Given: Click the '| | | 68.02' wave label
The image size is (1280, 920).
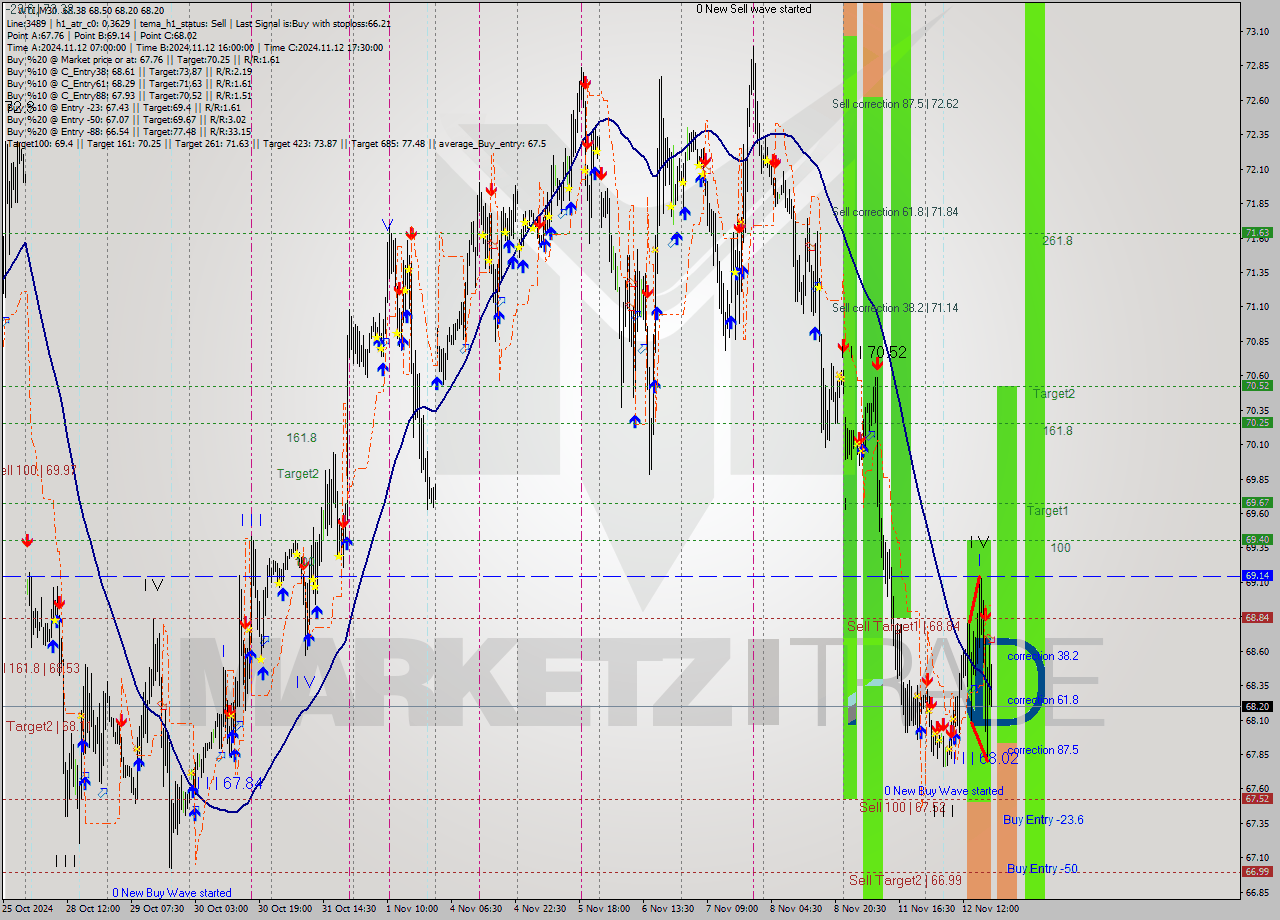Looking at the screenshot, I should pyautogui.click(x=986, y=759).
